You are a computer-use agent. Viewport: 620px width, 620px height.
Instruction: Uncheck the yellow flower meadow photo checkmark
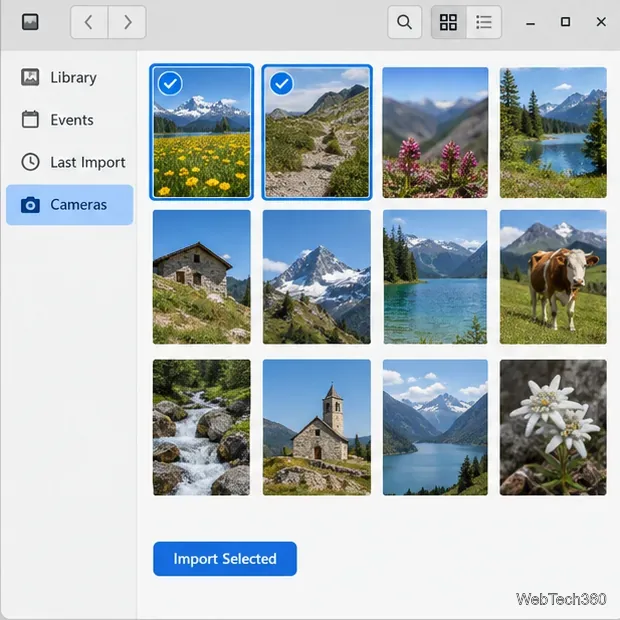(170, 83)
